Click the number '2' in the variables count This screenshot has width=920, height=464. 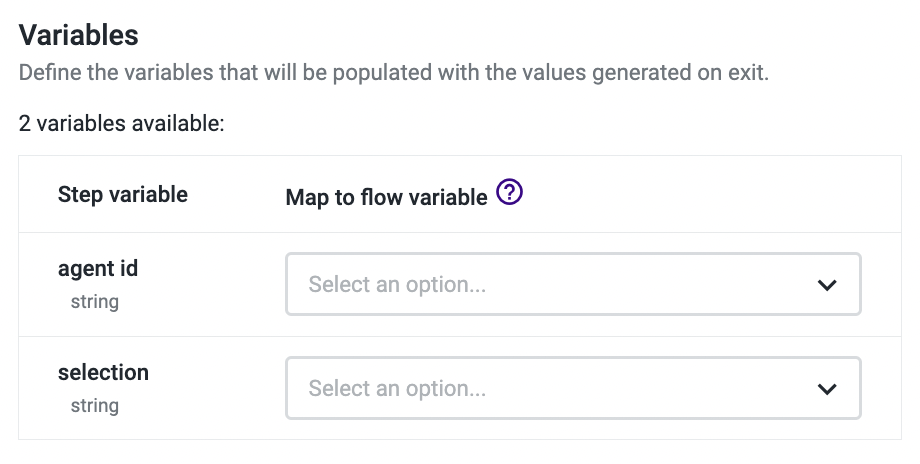(x=24, y=125)
